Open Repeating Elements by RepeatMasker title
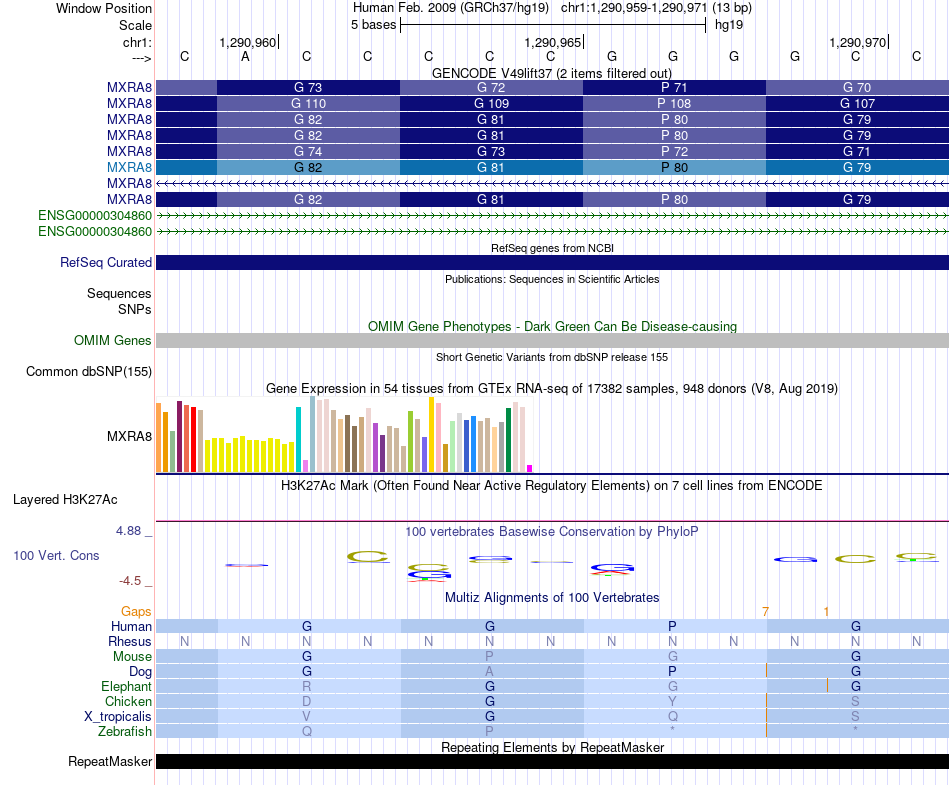 [x=552, y=747]
